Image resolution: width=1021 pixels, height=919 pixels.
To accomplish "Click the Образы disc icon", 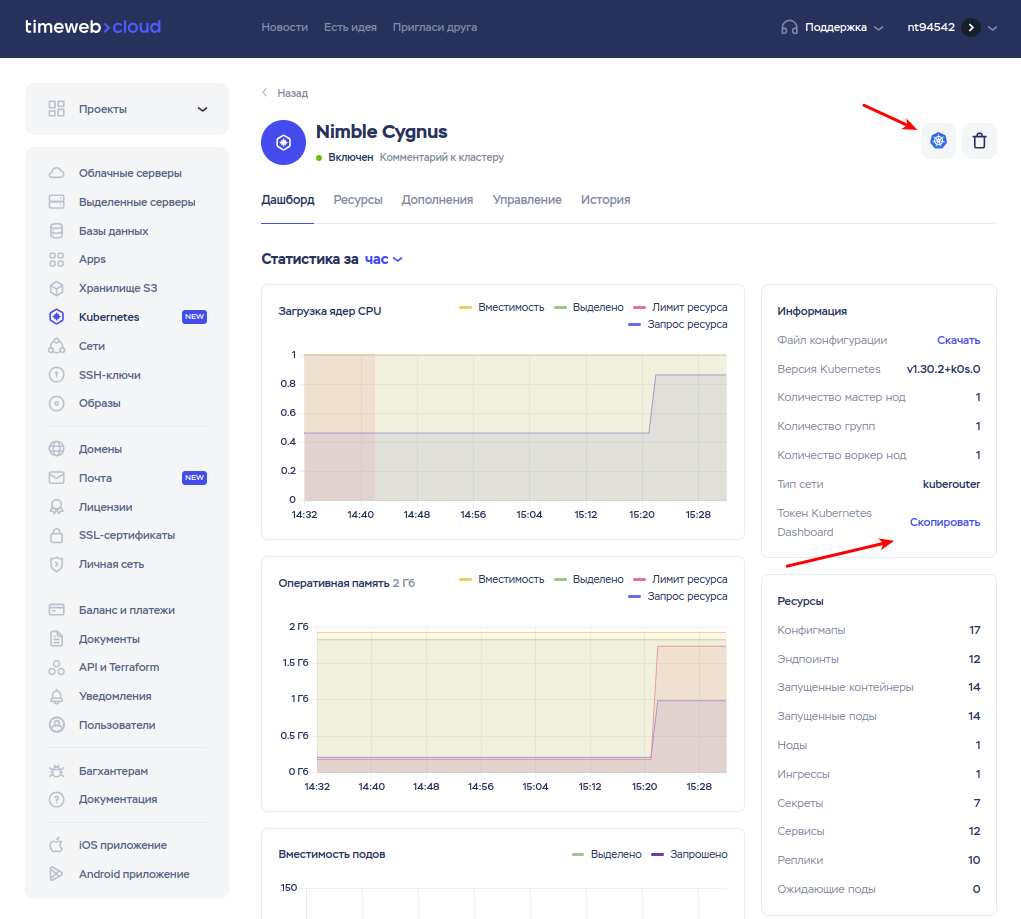I will pyautogui.click(x=57, y=403).
